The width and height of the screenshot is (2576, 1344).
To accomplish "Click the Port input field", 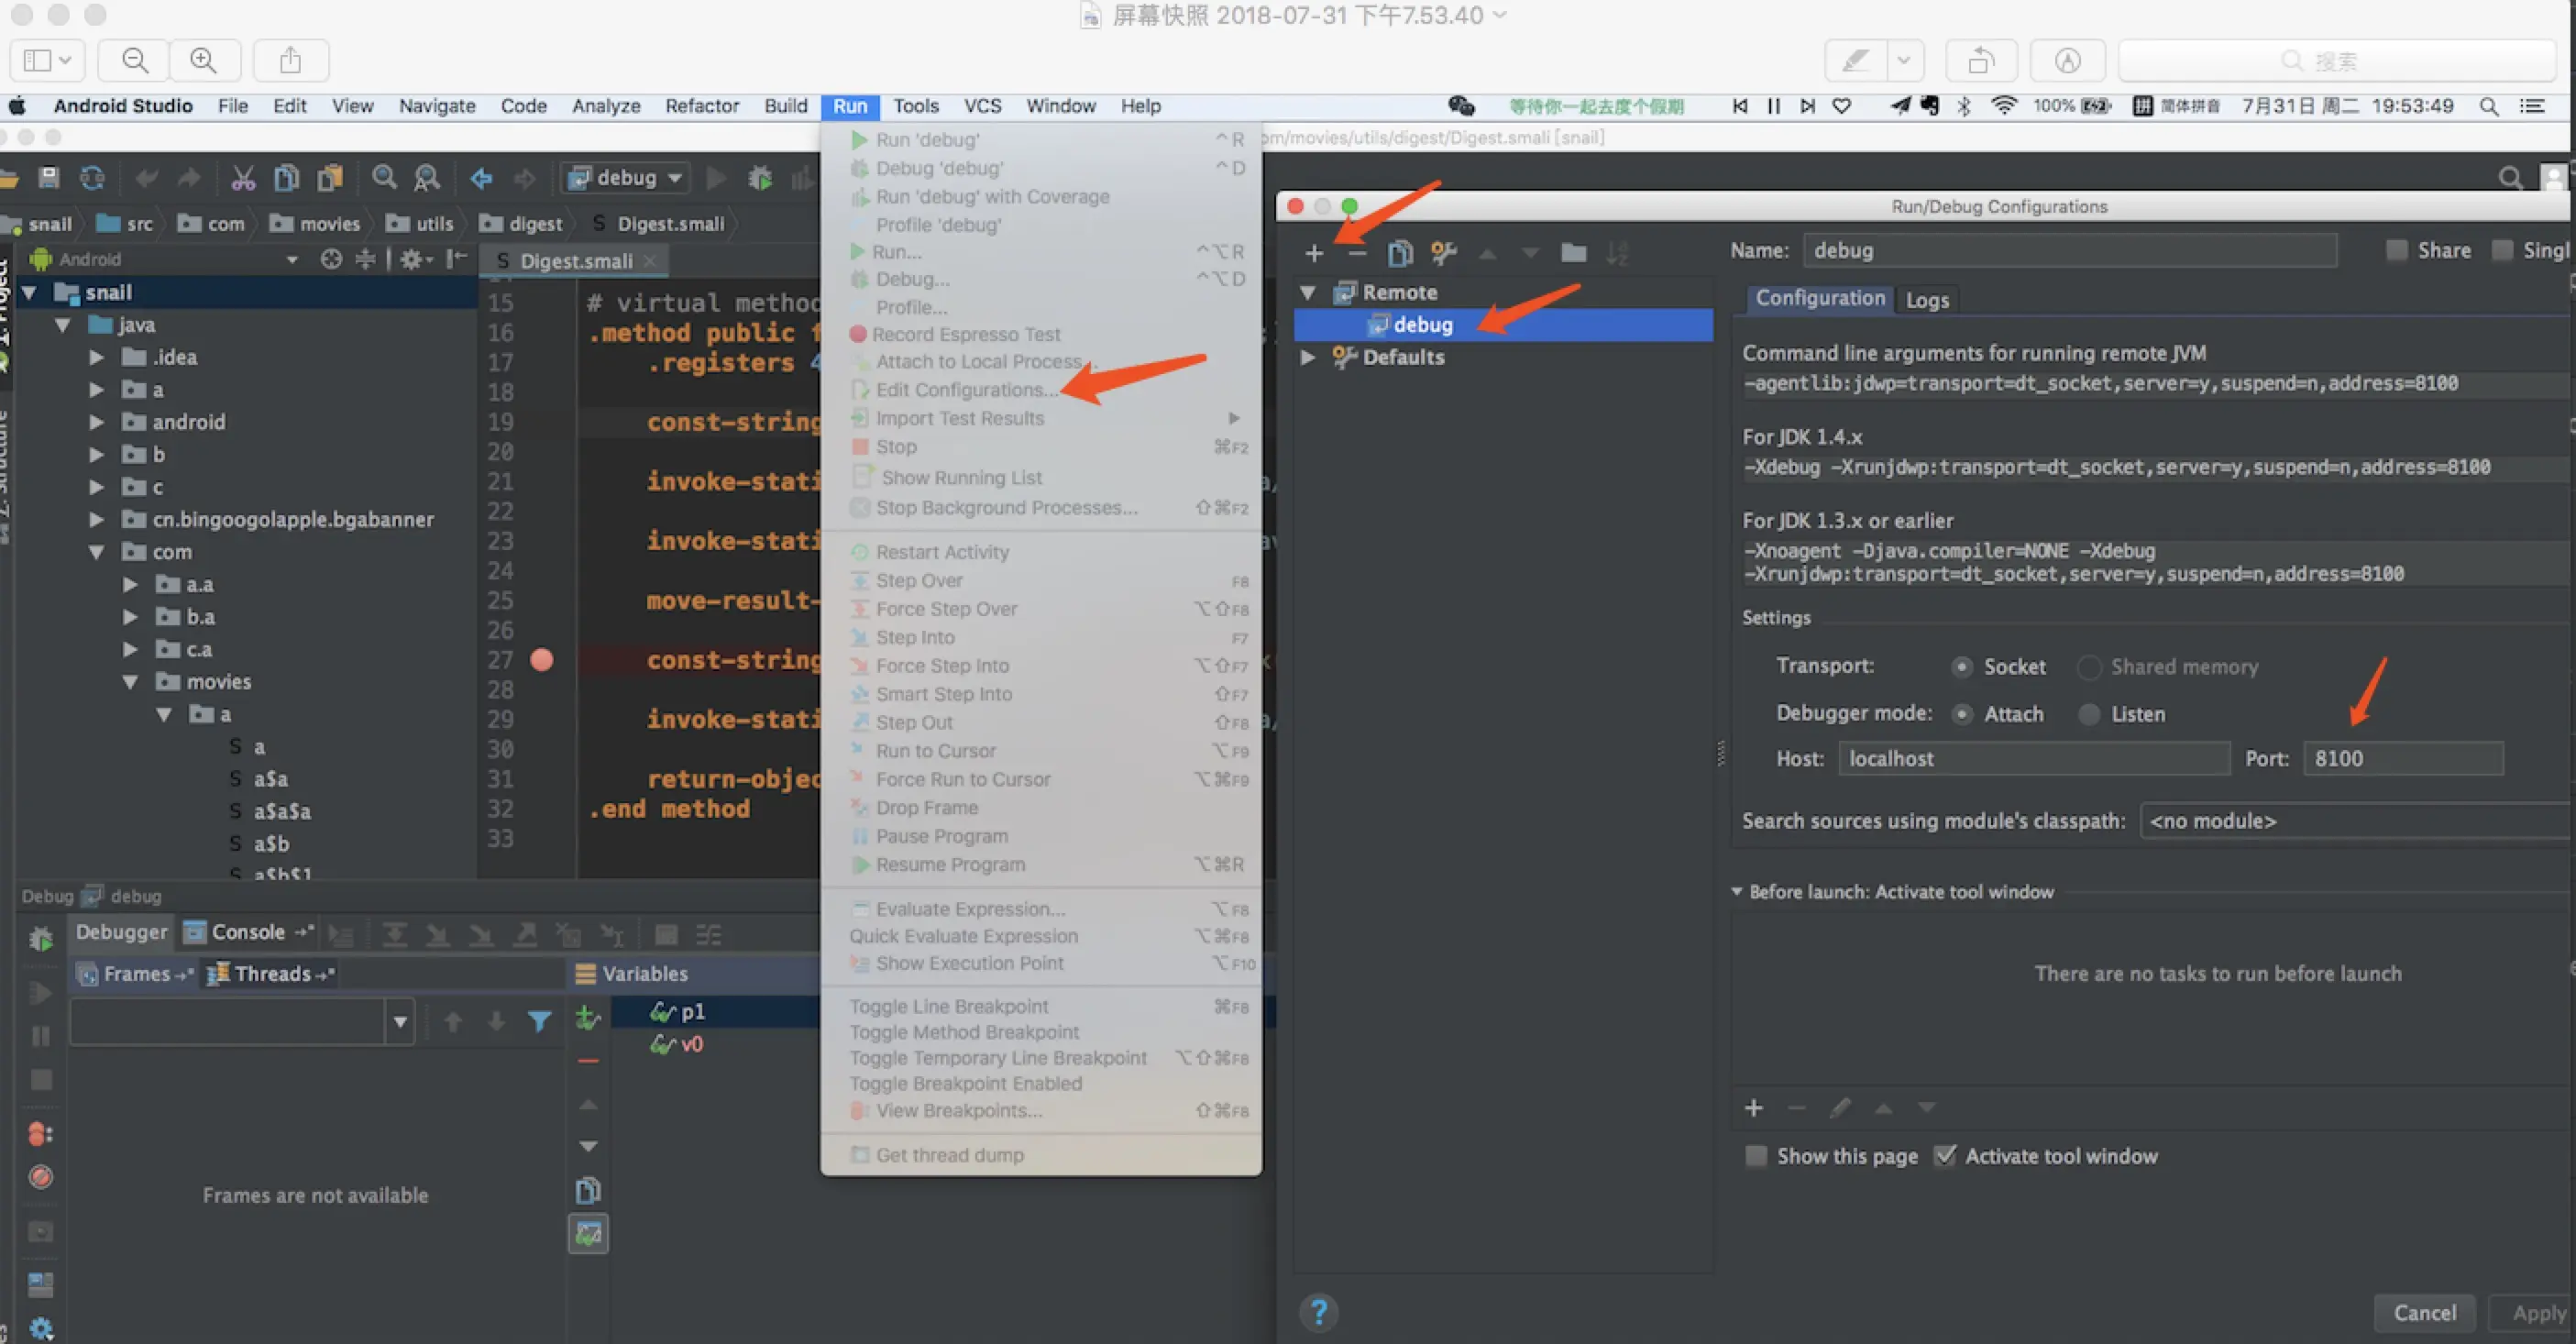I will point(2402,758).
